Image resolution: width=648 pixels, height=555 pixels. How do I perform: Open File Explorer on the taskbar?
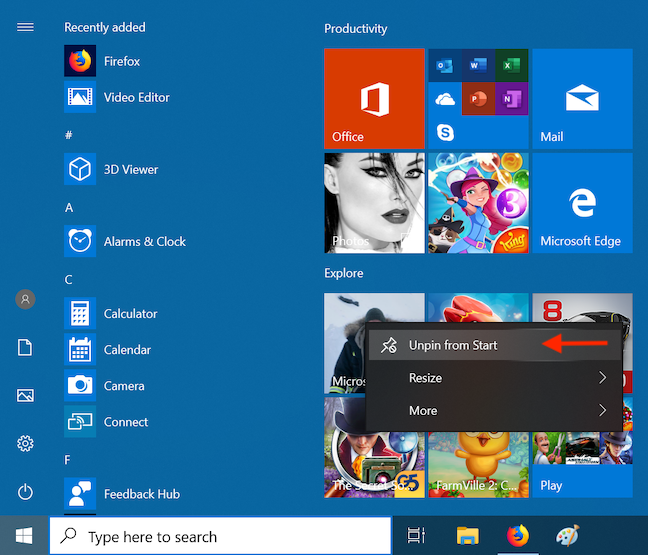[467, 536]
